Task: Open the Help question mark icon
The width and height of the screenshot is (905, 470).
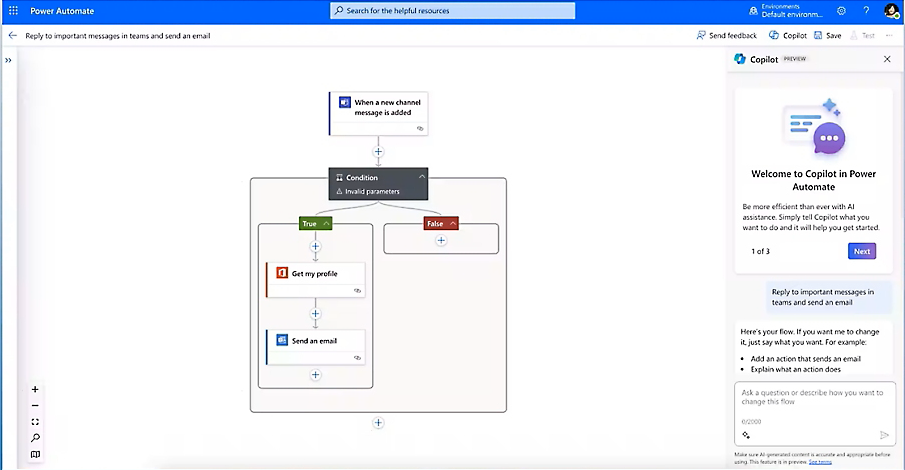Action: pyautogui.click(x=865, y=10)
